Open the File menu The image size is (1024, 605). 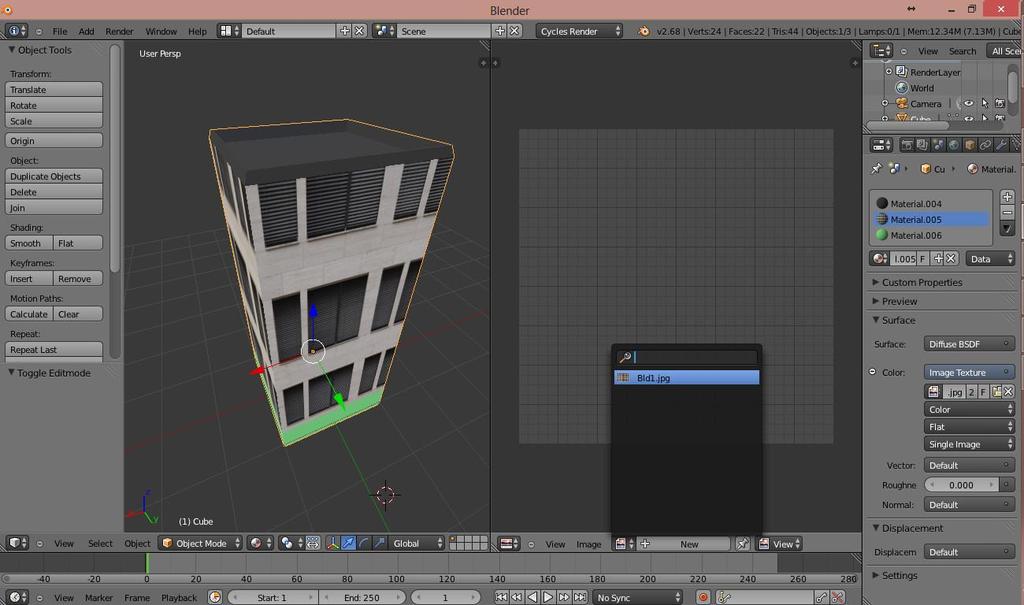point(60,31)
